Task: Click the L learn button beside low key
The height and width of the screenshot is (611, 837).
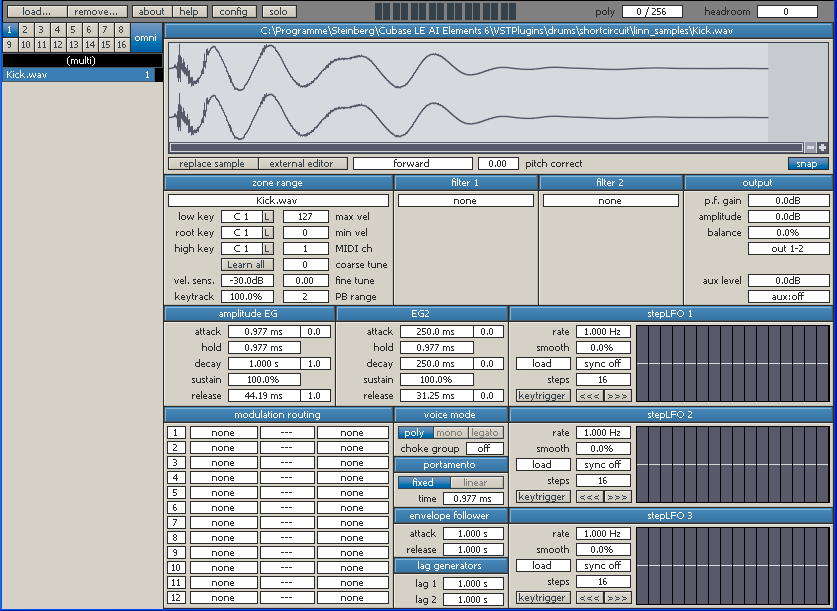Action: (x=267, y=217)
